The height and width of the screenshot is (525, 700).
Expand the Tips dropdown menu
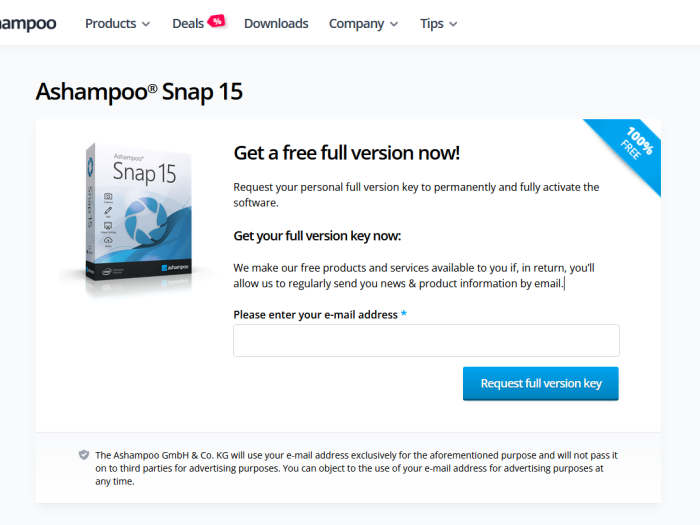coord(438,24)
